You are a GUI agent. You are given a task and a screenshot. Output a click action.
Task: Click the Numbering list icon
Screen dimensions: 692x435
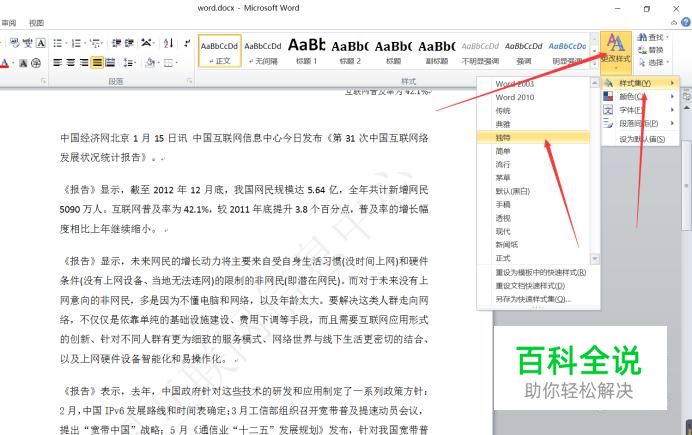[76, 43]
